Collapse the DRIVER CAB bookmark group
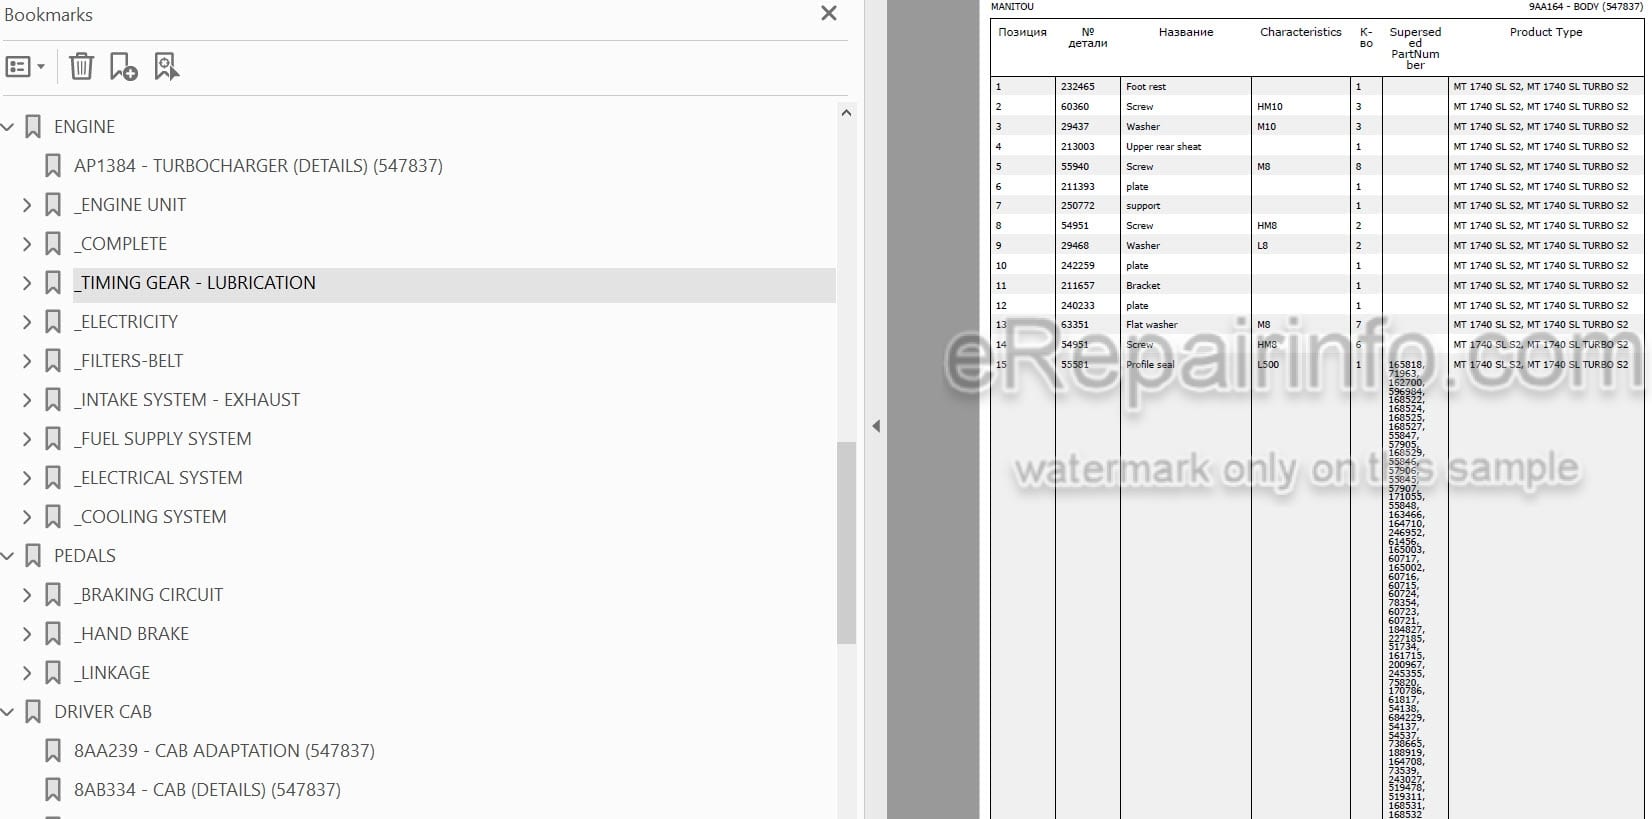The image size is (1652, 819). (8, 712)
